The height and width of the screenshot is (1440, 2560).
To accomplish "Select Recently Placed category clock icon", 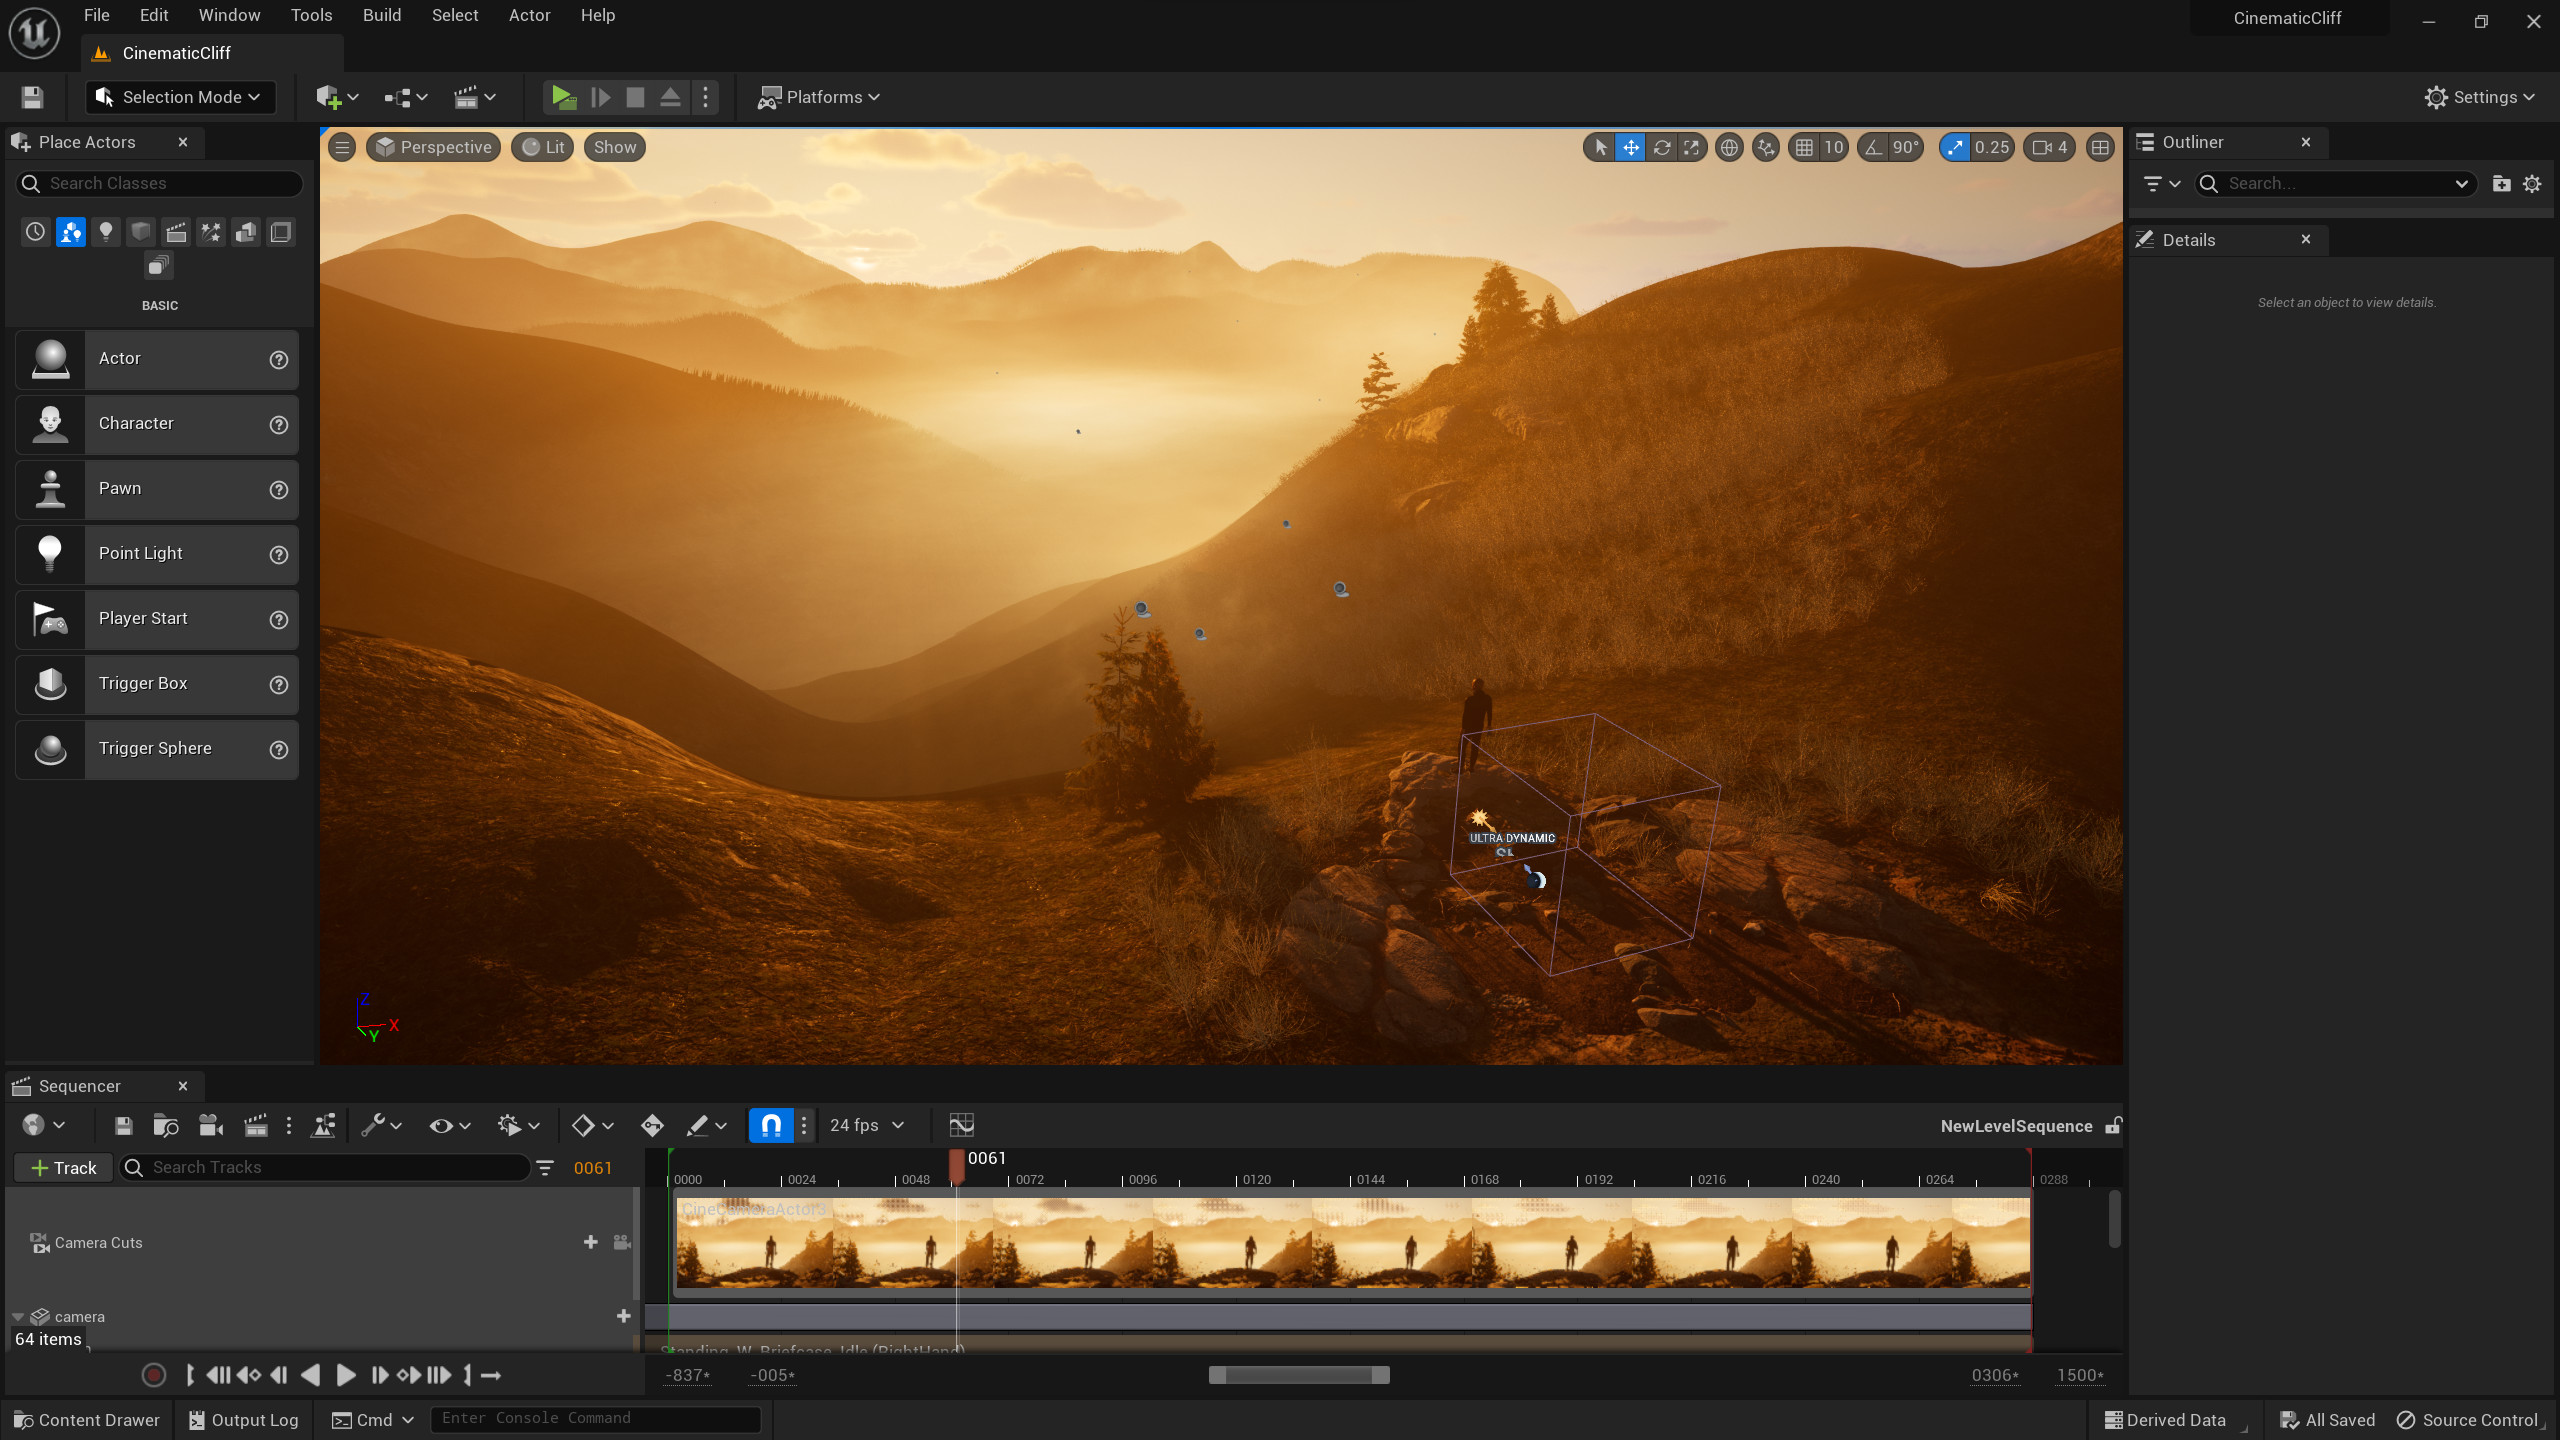I will pyautogui.click(x=35, y=232).
